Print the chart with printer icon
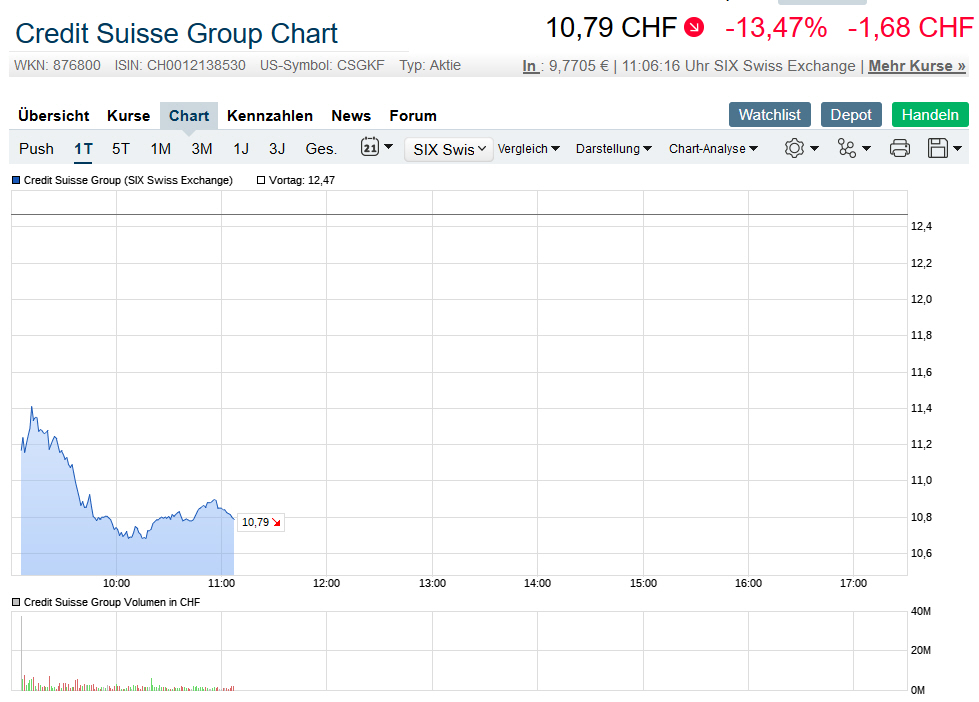979x702 pixels. 900,148
